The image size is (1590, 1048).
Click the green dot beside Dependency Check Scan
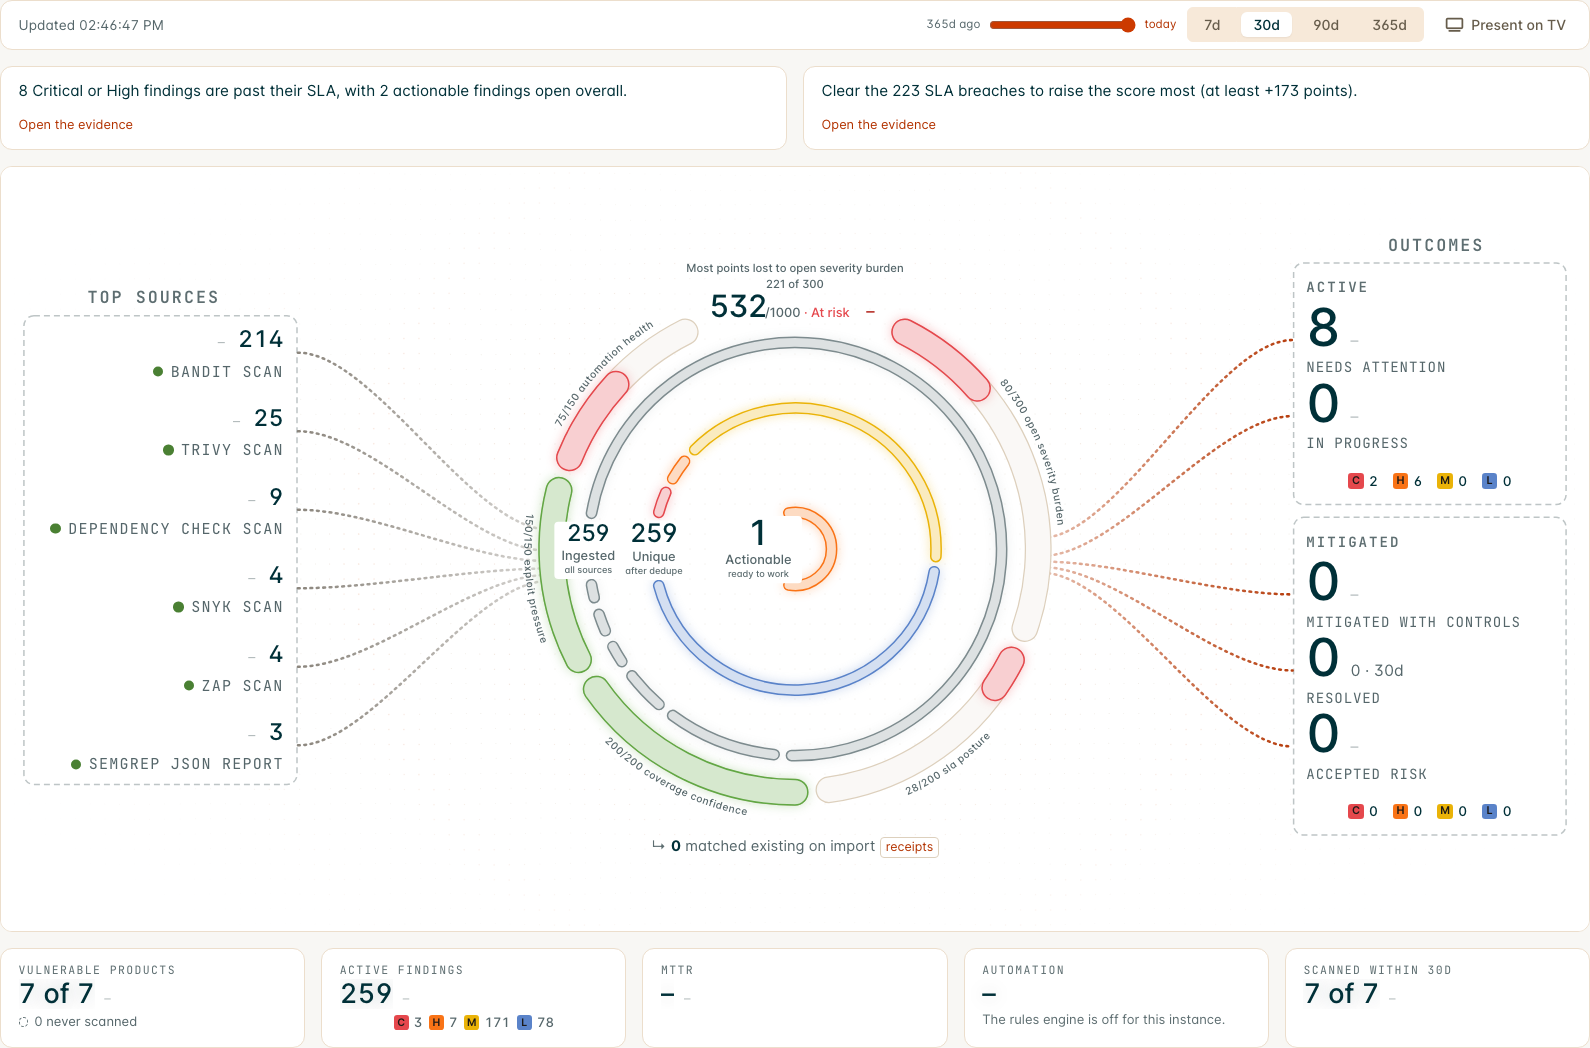coord(56,529)
